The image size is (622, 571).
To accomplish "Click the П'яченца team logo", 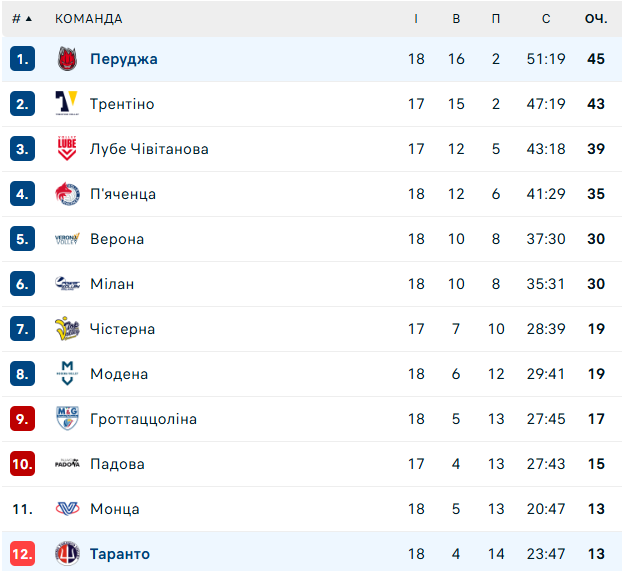I will [x=67, y=194].
